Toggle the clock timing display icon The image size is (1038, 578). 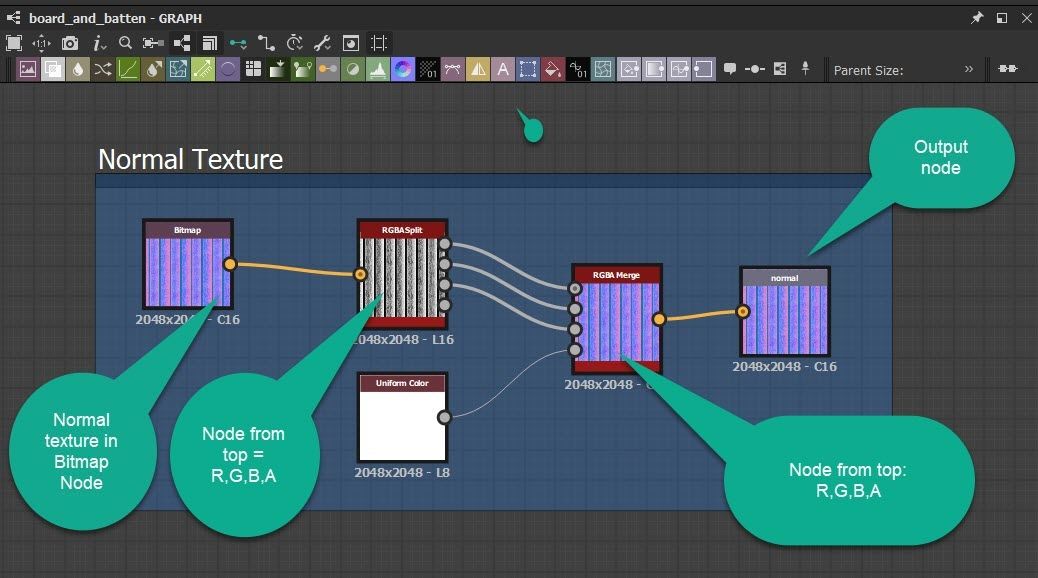coord(294,43)
